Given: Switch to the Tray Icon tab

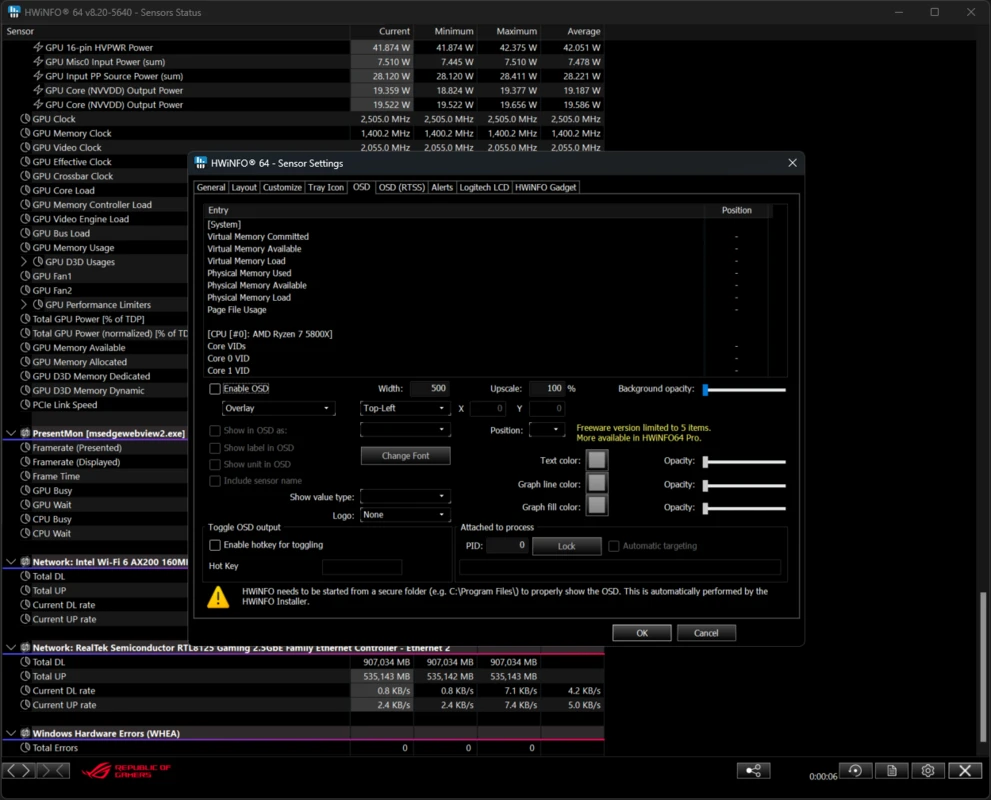Looking at the screenshot, I should [x=326, y=188].
